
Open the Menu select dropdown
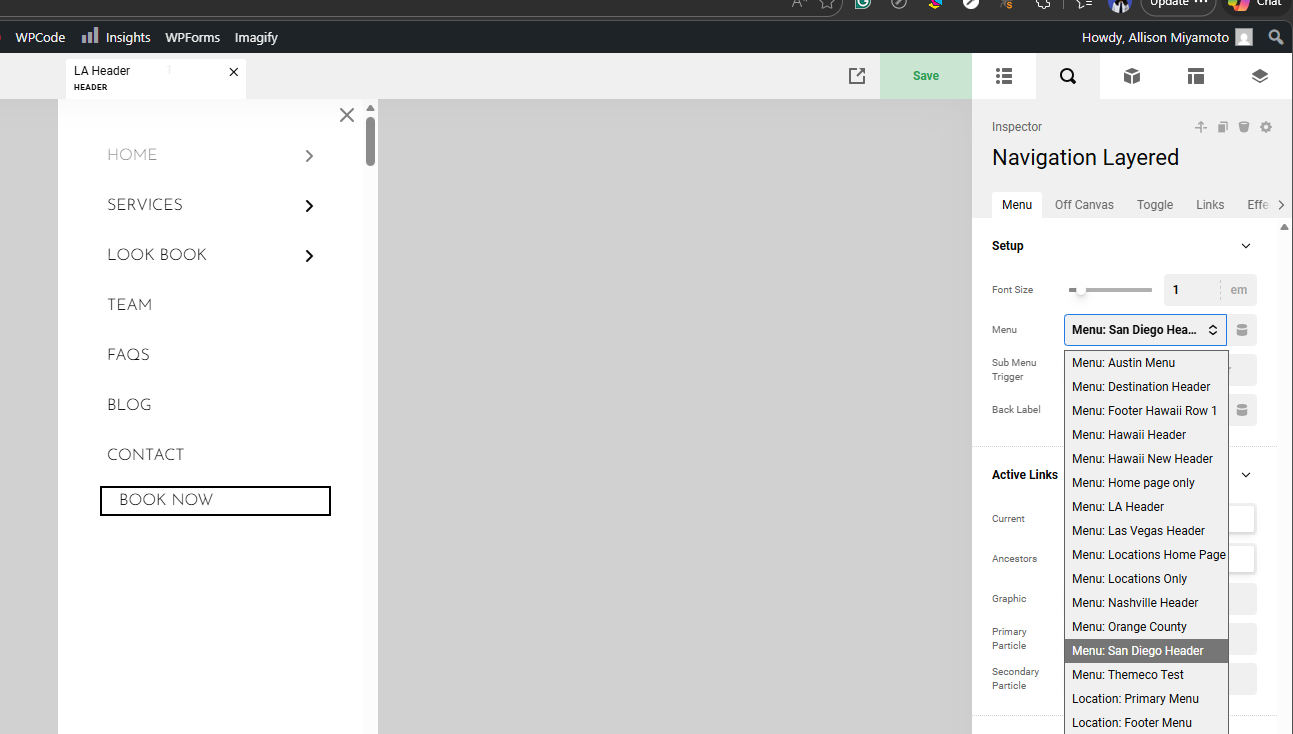click(1145, 330)
